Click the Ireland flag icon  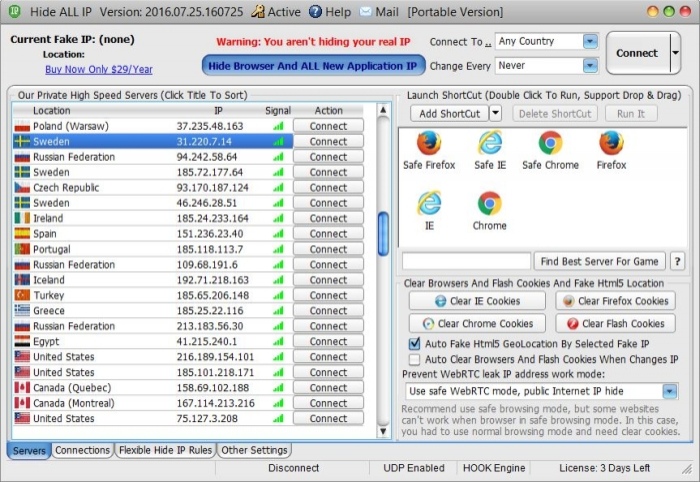click(22, 219)
